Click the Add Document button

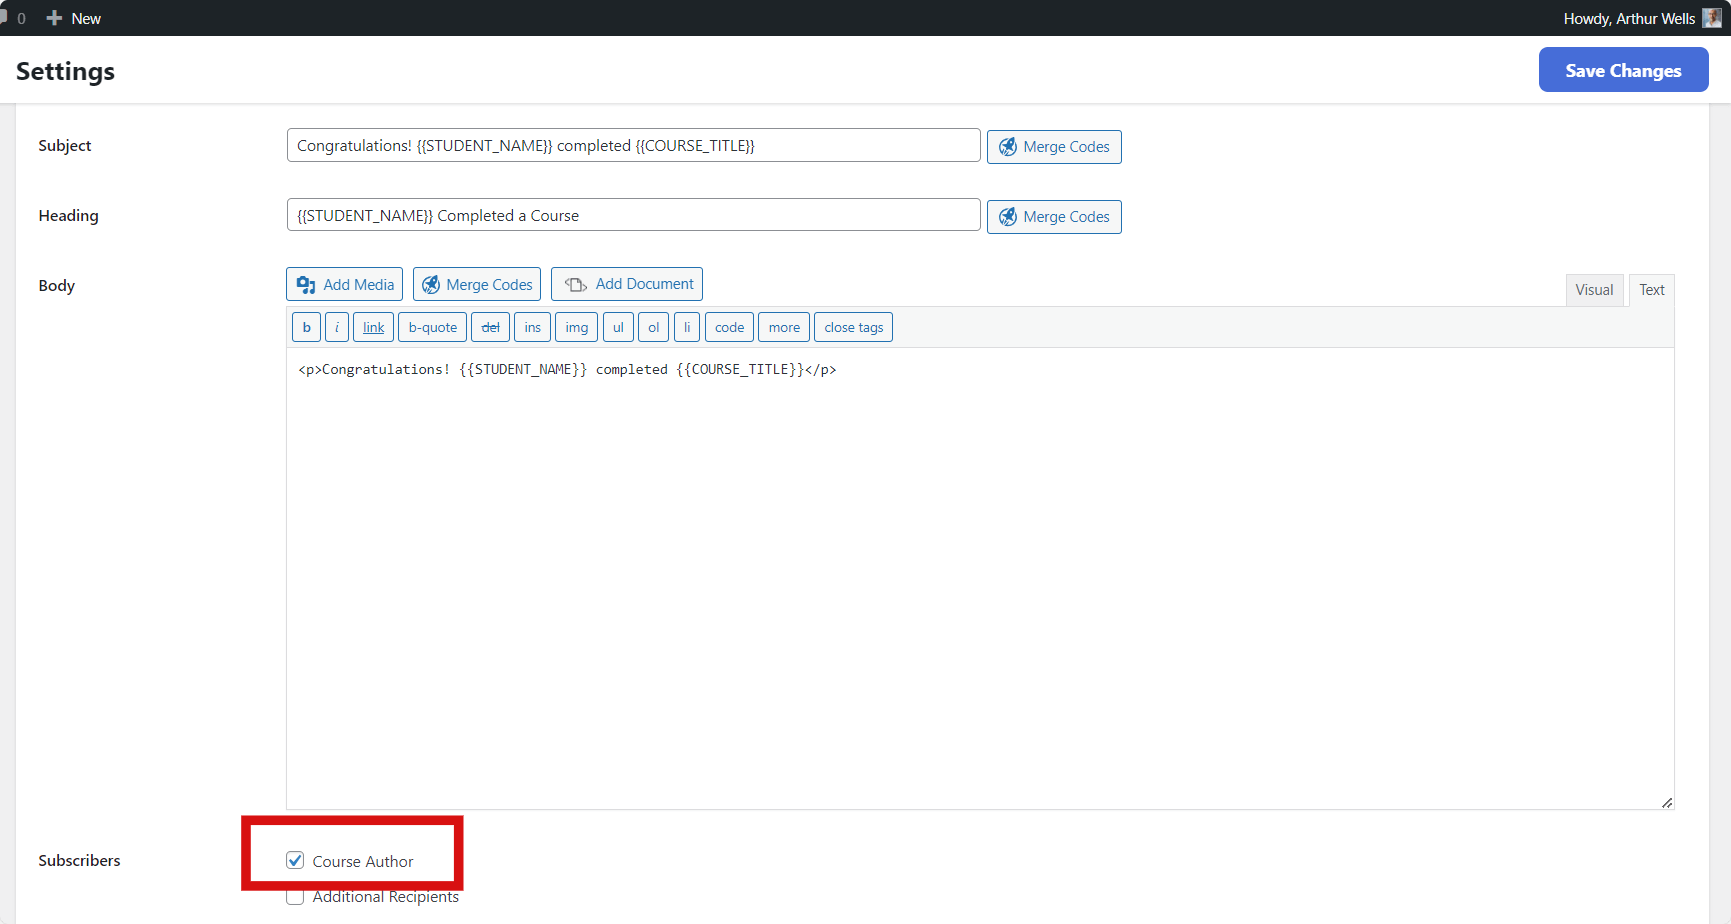point(627,284)
